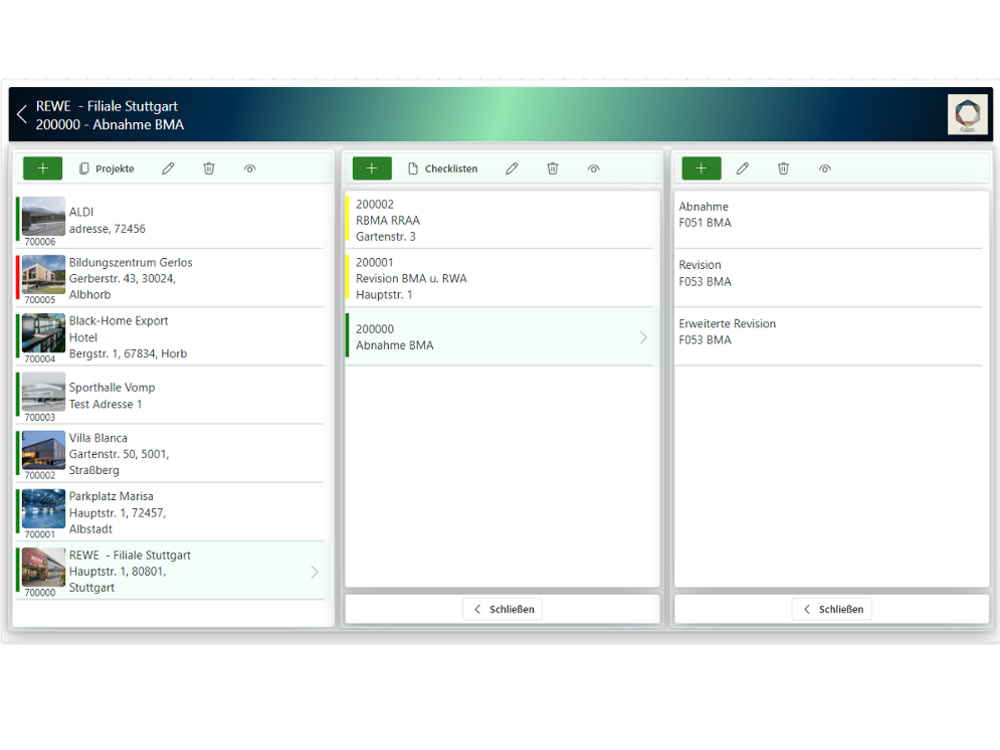
Task: Click the REWE store thumbnail image
Action: click(43, 567)
